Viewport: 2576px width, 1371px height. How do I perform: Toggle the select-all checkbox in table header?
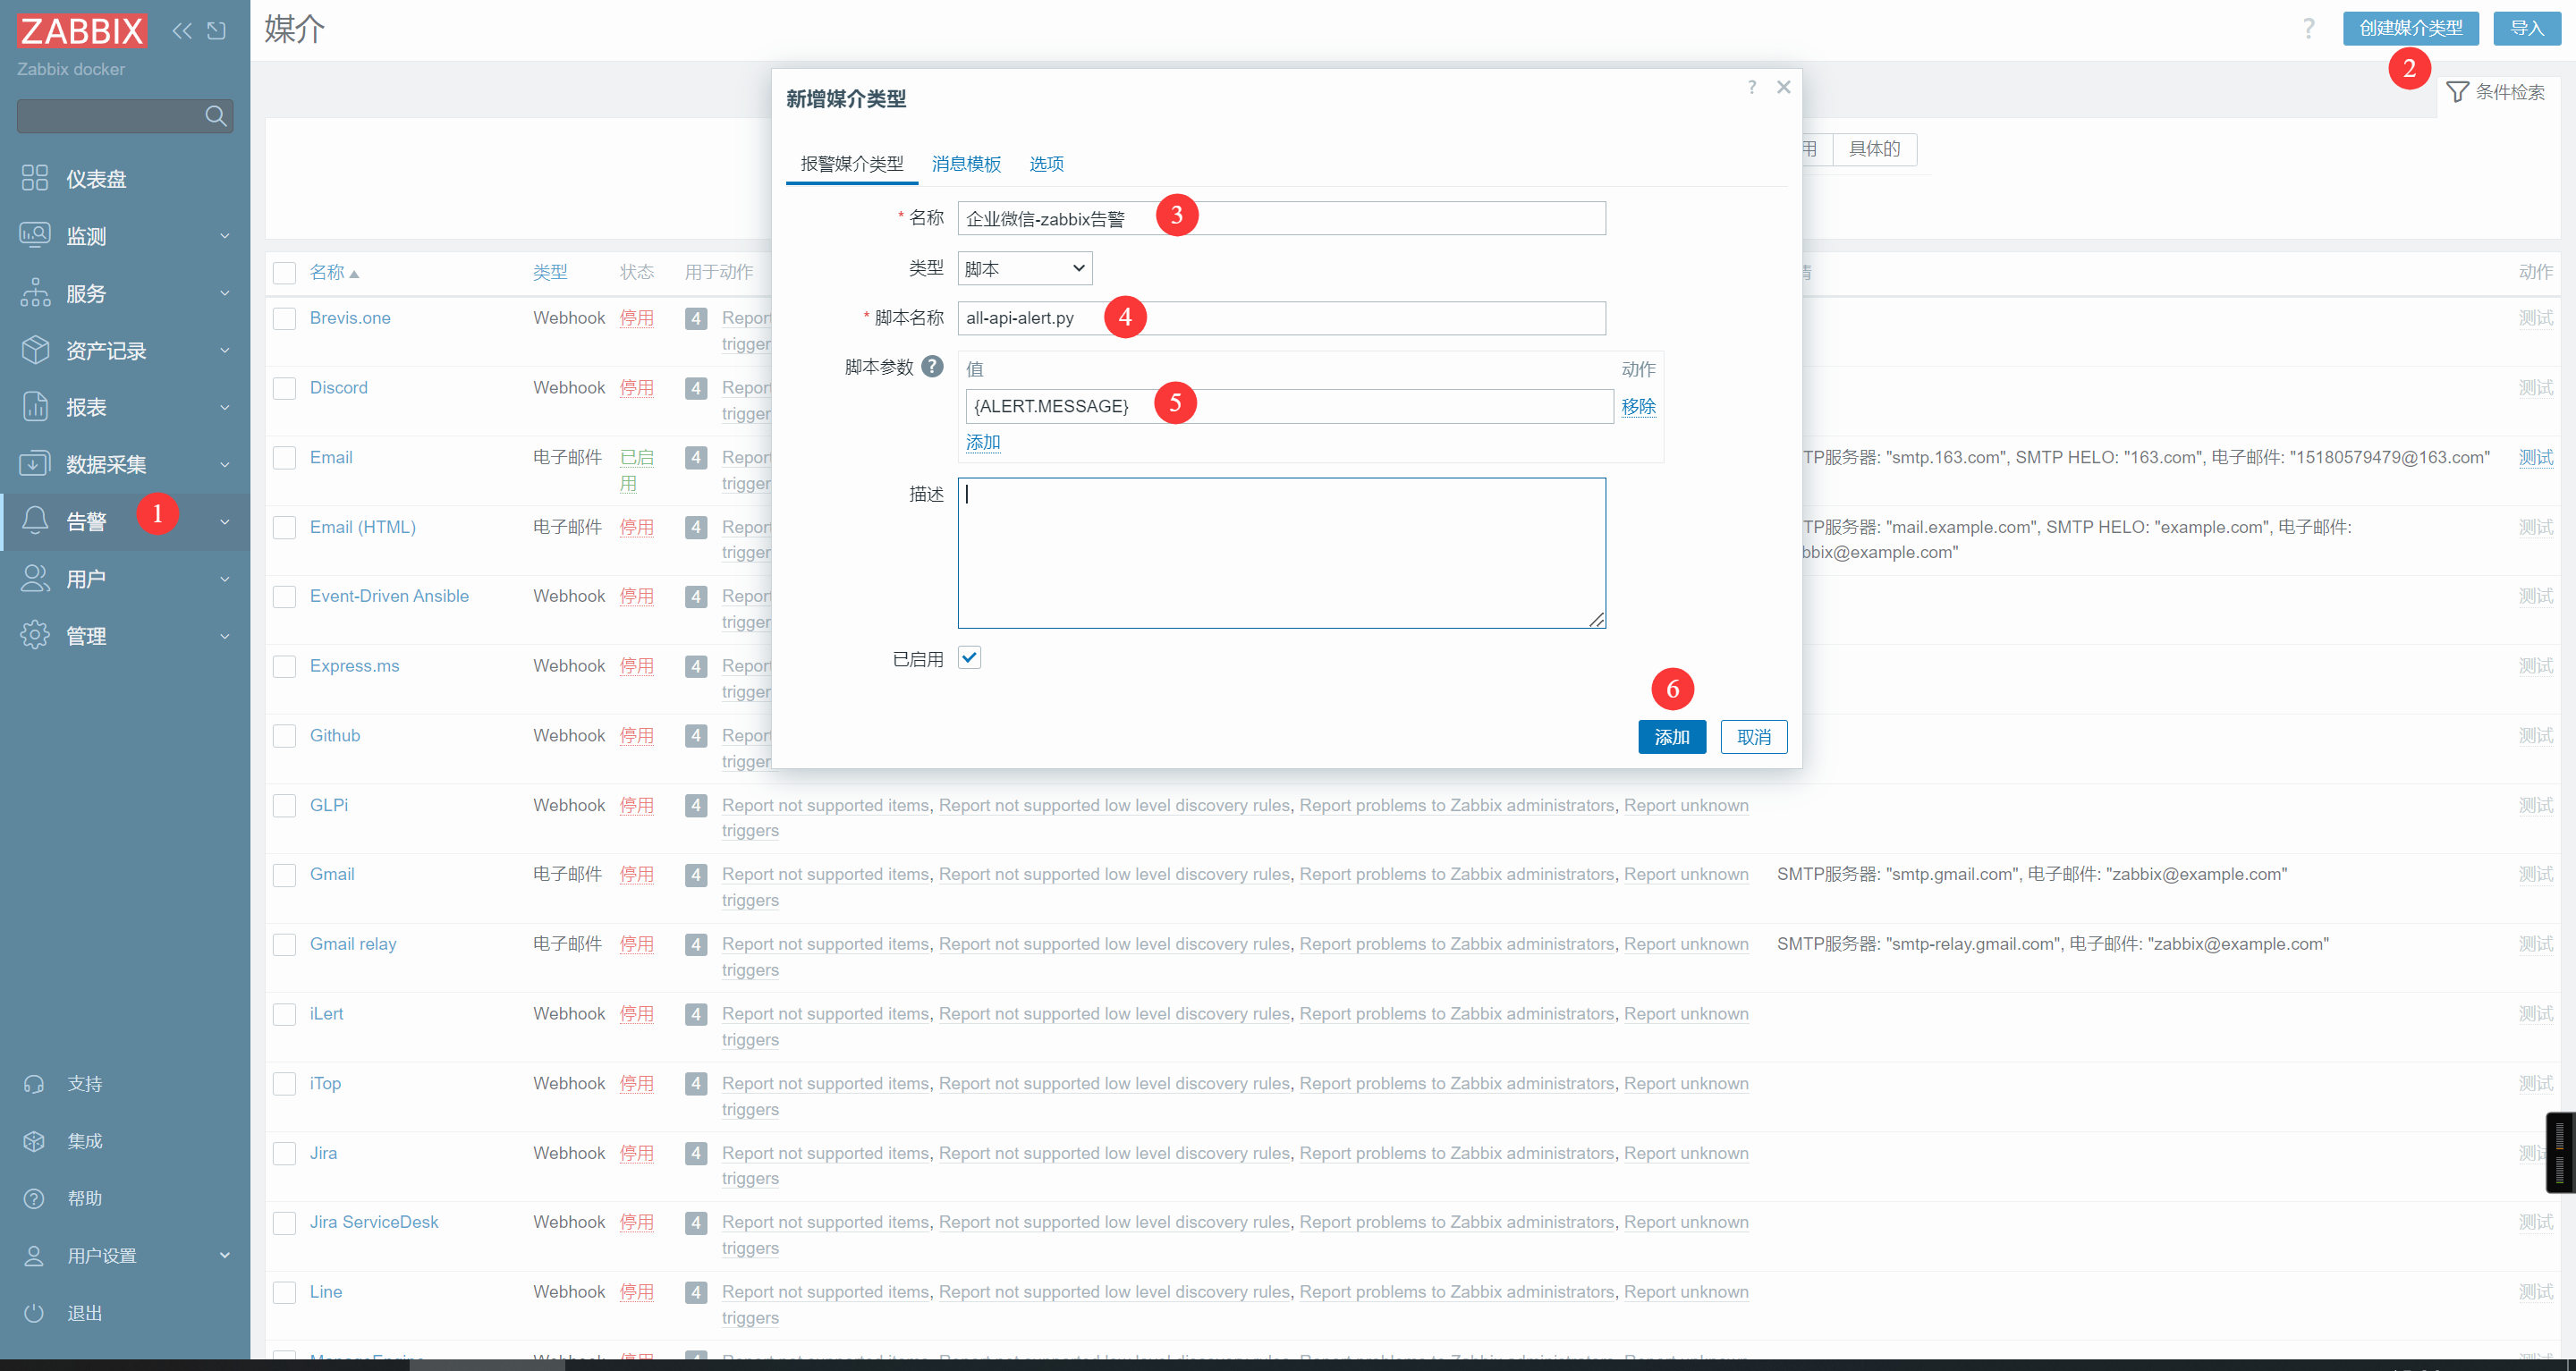tap(285, 273)
